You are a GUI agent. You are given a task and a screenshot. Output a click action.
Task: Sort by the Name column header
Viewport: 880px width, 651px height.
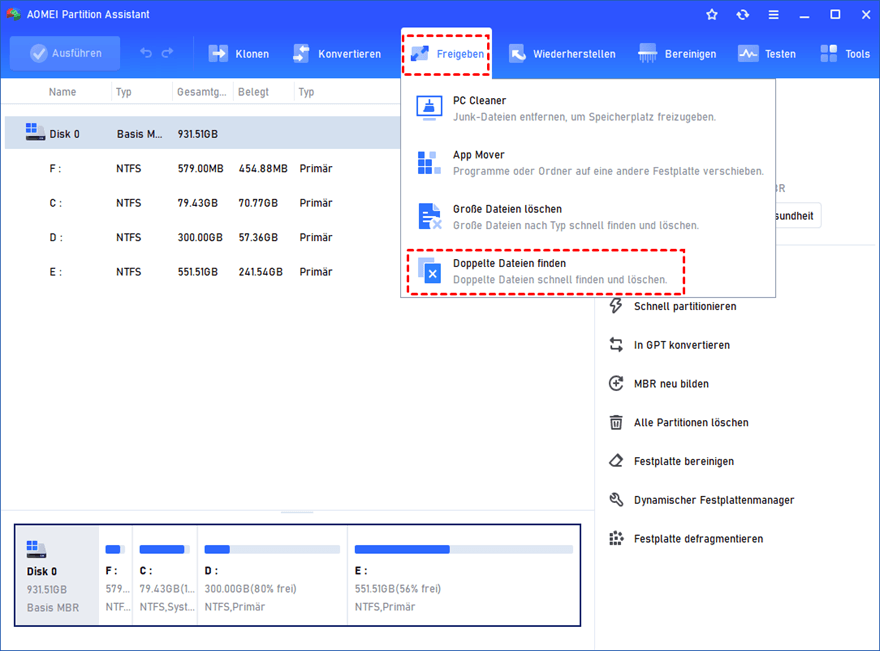[62, 92]
